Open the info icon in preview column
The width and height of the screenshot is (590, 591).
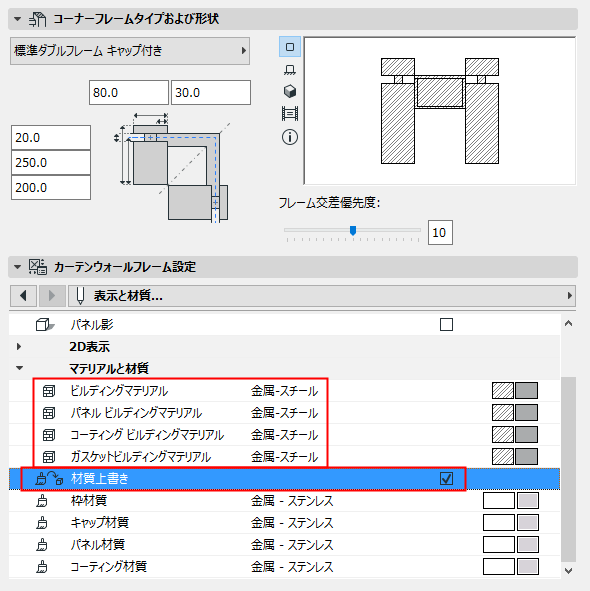290,137
